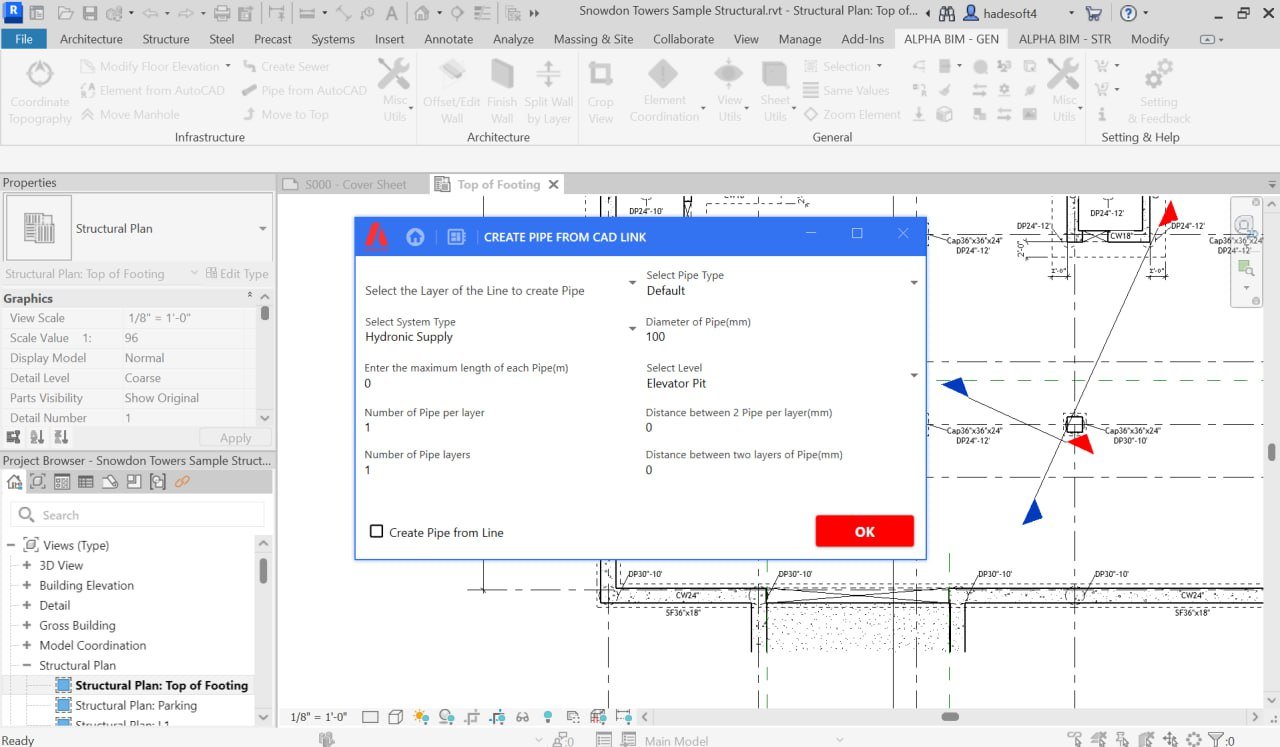Click the Distance between two layers of Pipe field

(x=782, y=470)
